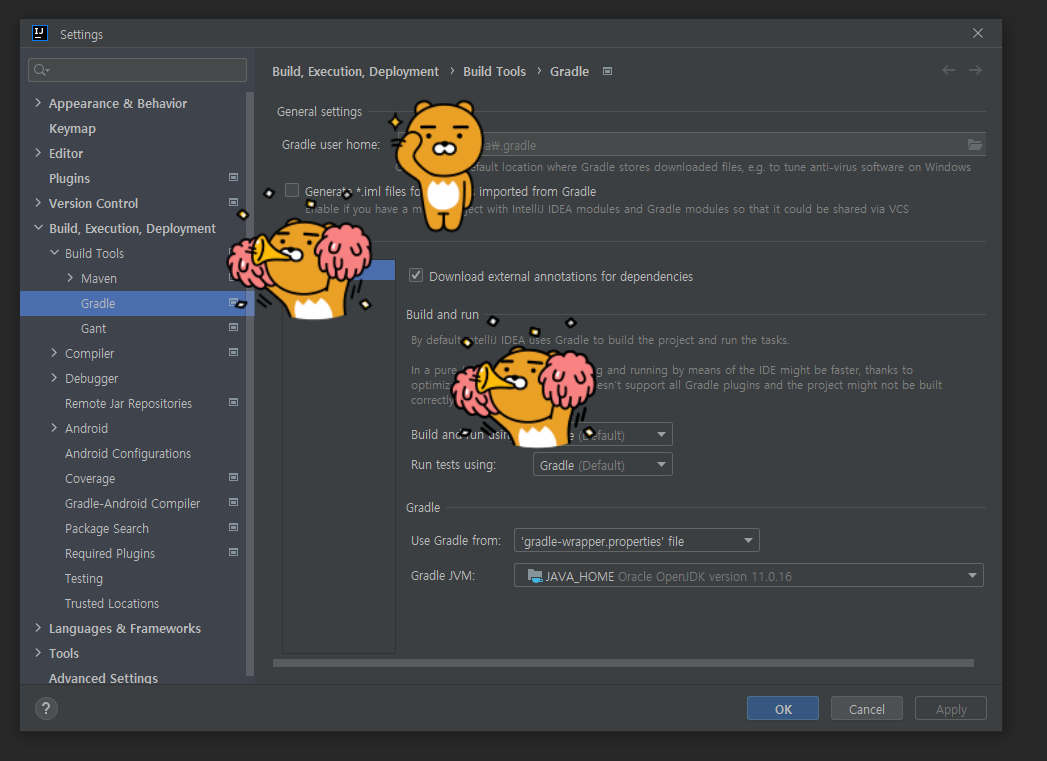Screen dimensions: 1047x761
Task: Expand the Android node
Action: [x=54, y=428]
